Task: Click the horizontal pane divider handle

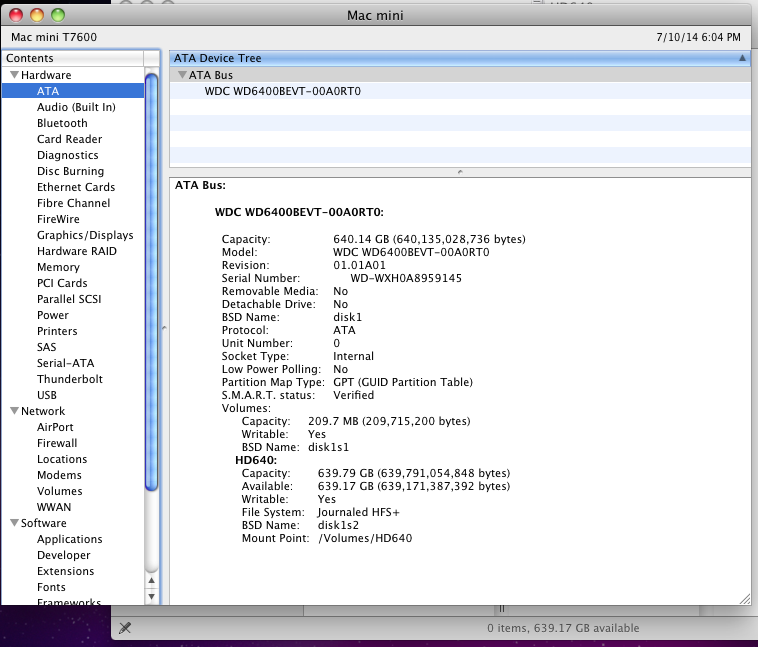Action: coord(459,171)
